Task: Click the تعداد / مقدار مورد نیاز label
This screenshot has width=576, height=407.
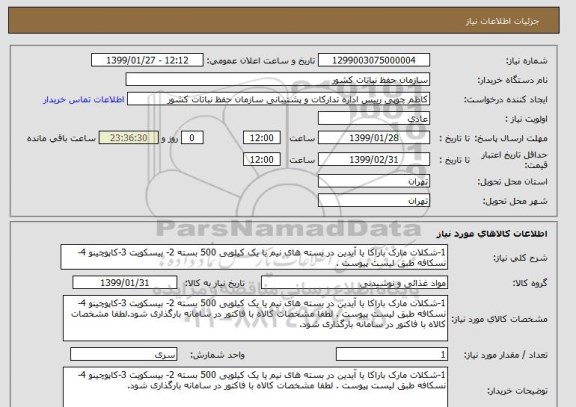Action: pyautogui.click(x=506, y=355)
